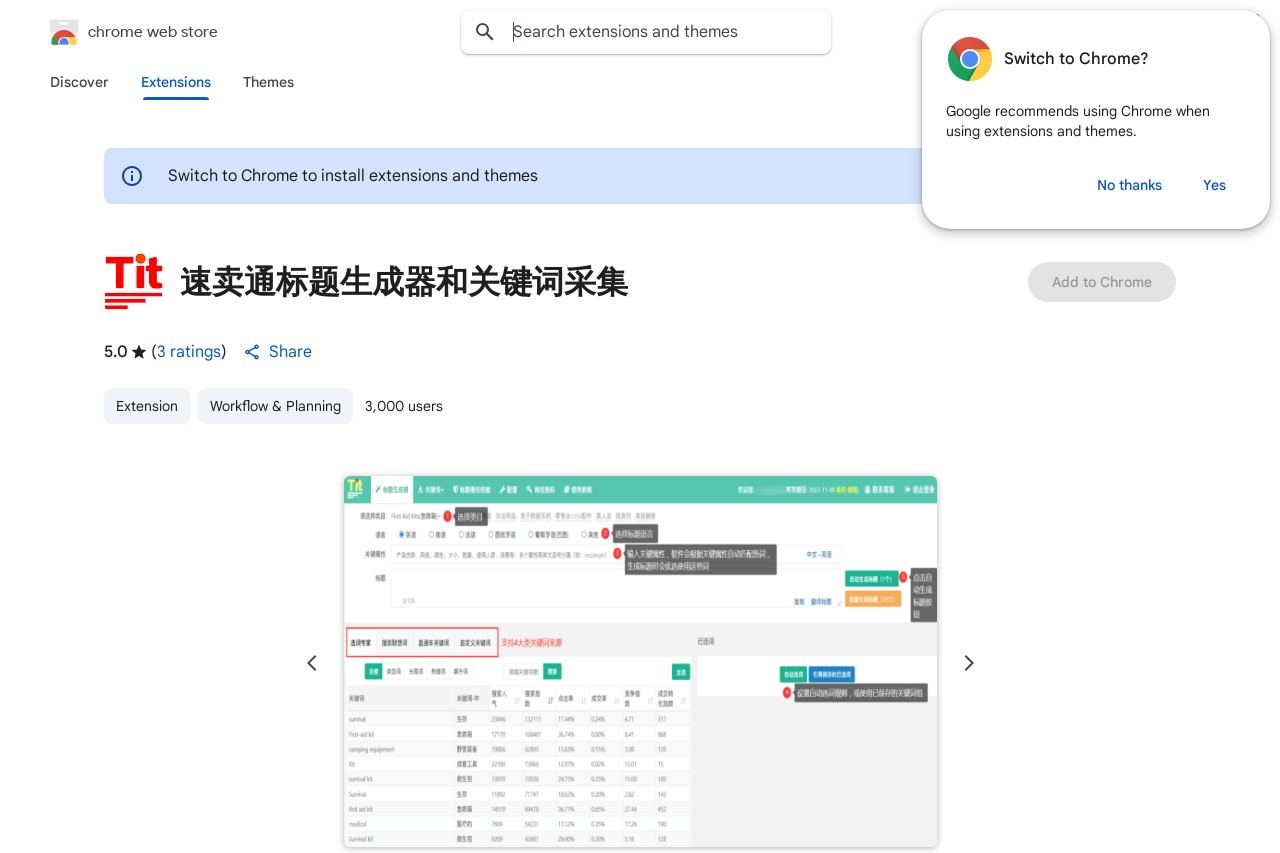Image resolution: width=1280 pixels, height=853 pixels.
Task: Show the next screenshot with right arrow
Action: pos(968,663)
